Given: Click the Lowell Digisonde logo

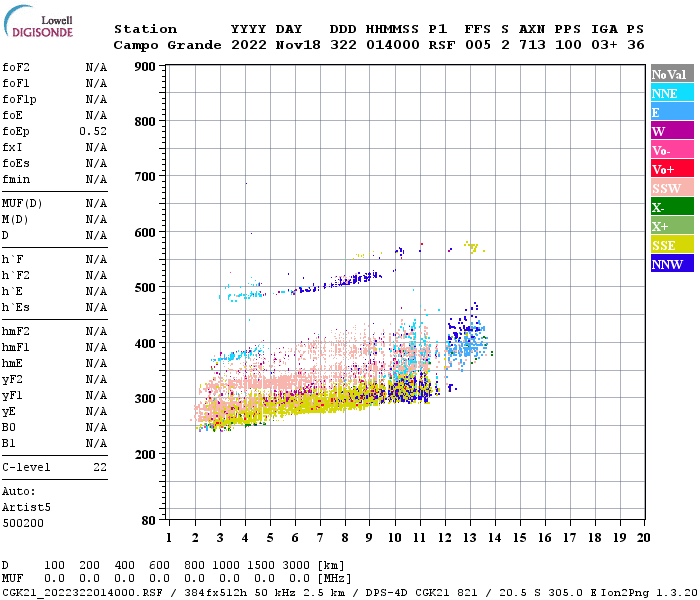Looking at the screenshot, I should point(38,21).
